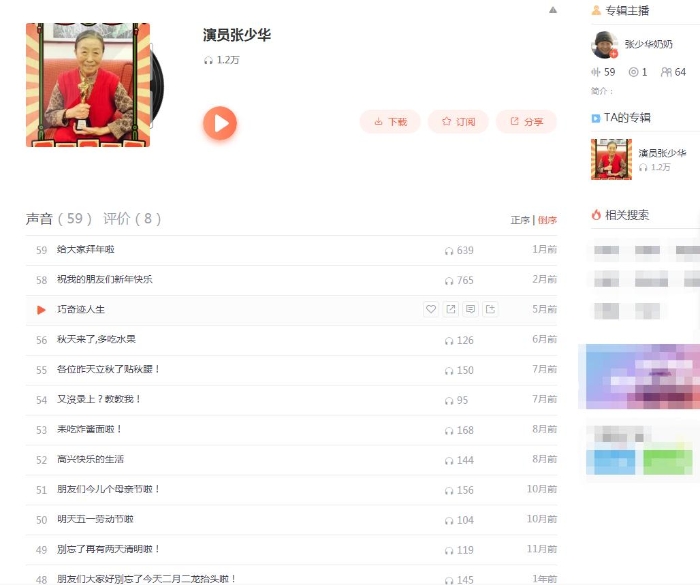Switch to the 评价 (8) tab
This screenshot has height=585, width=700.
click(x=132, y=219)
